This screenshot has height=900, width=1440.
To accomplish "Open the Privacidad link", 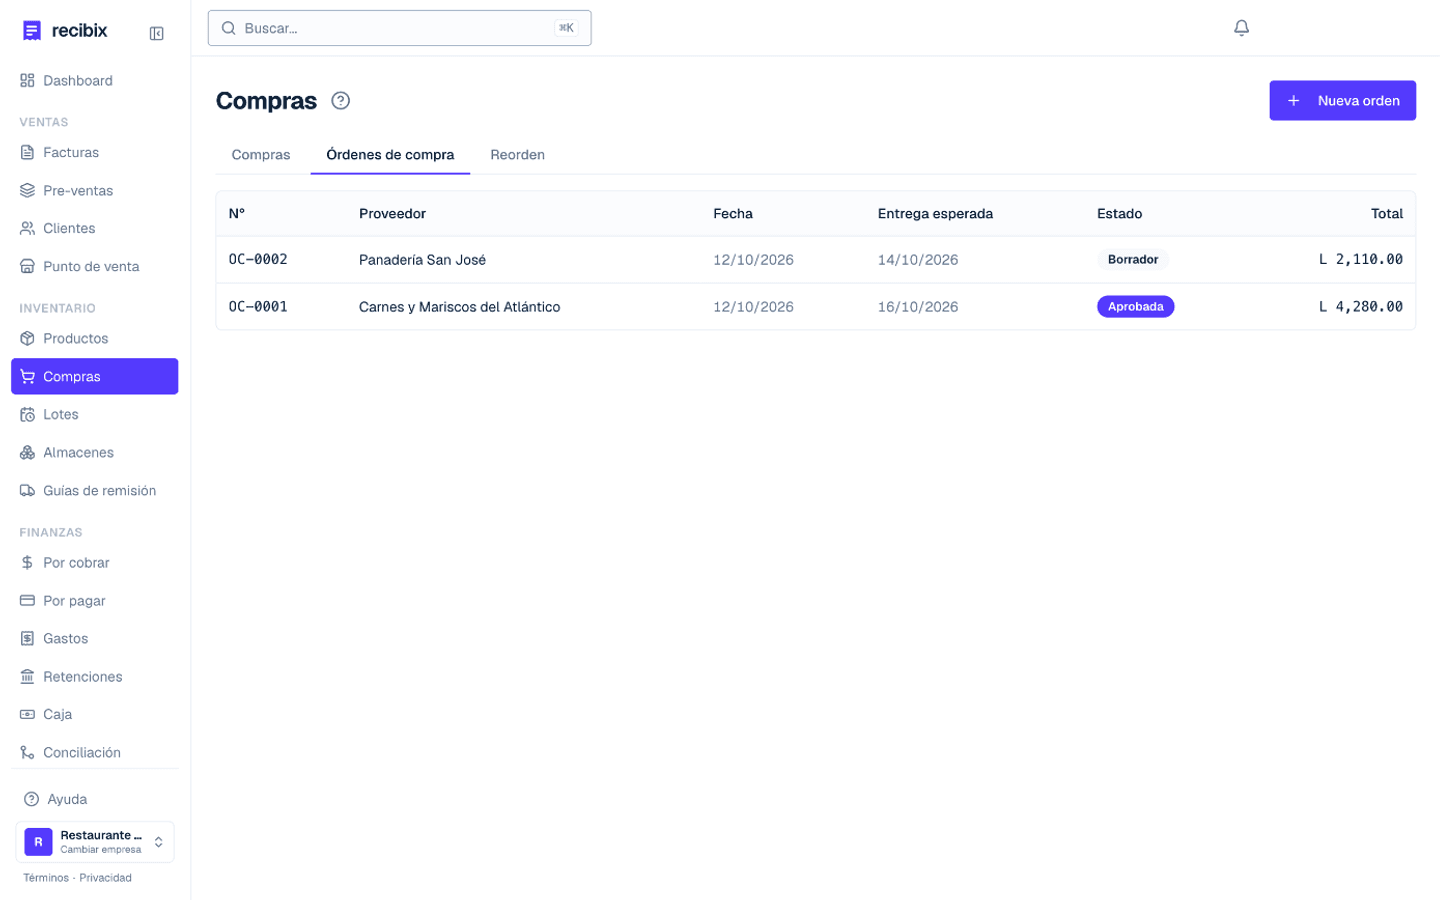I will coord(106,878).
